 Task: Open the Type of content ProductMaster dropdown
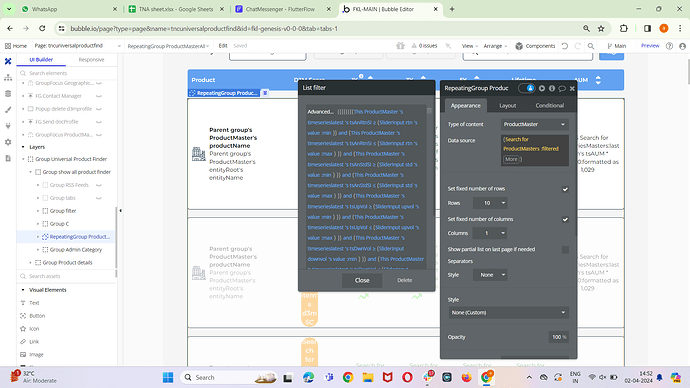(535, 124)
